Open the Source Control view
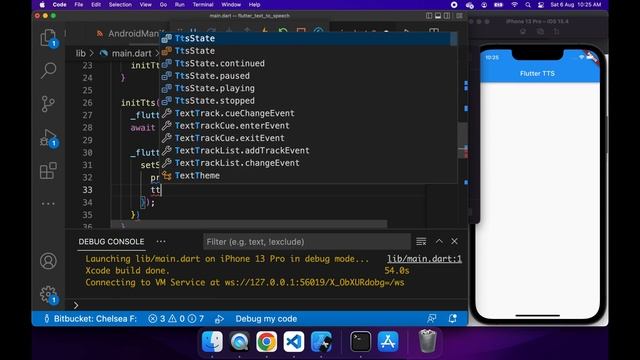The image size is (640, 360). tap(48, 104)
